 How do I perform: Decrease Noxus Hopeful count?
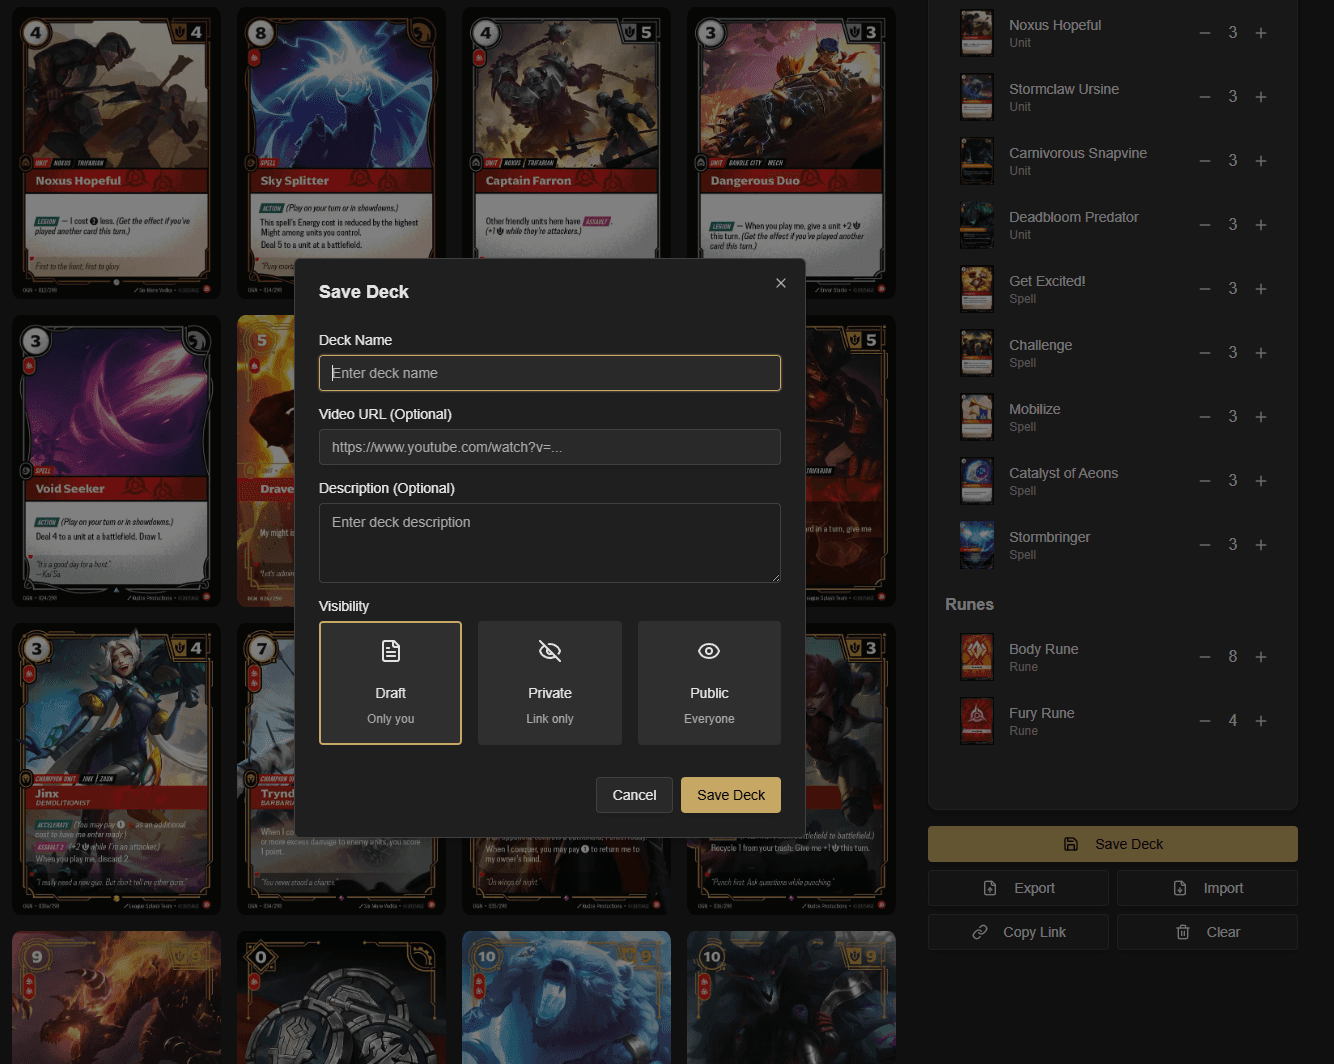point(1205,33)
